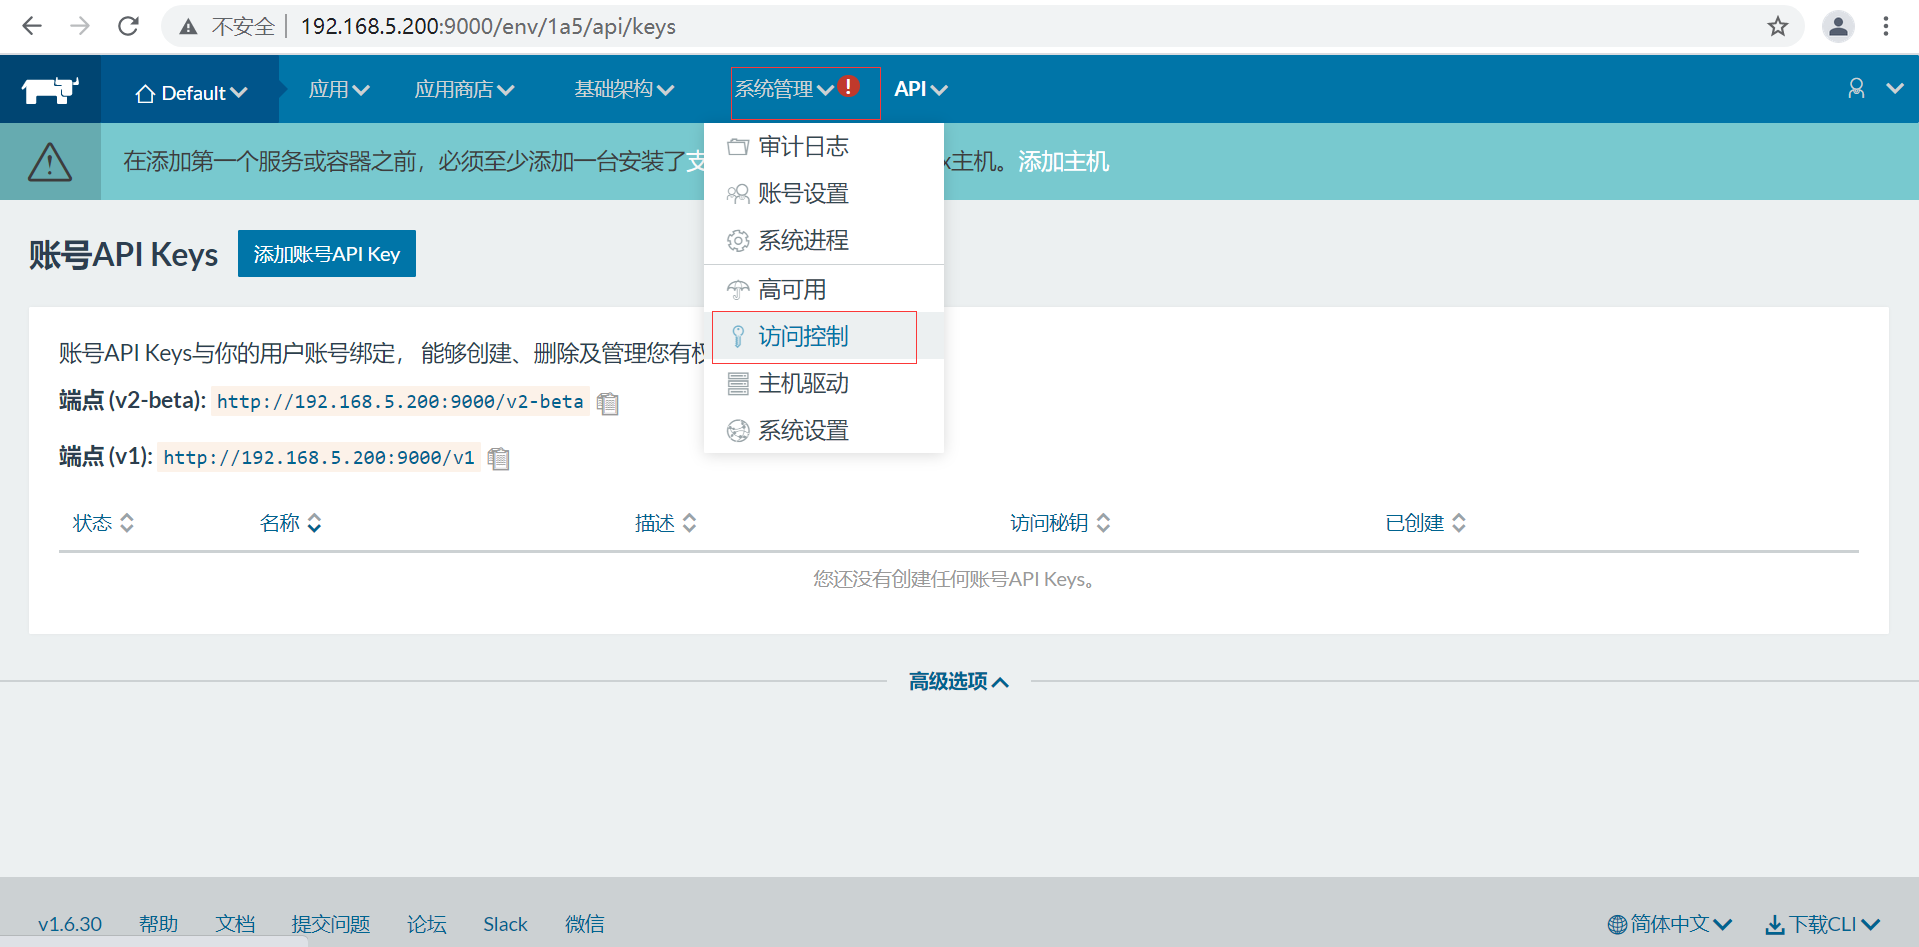
Task: Go back with browser back arrow
Action: pyautogui.click(x=32, y=26)
